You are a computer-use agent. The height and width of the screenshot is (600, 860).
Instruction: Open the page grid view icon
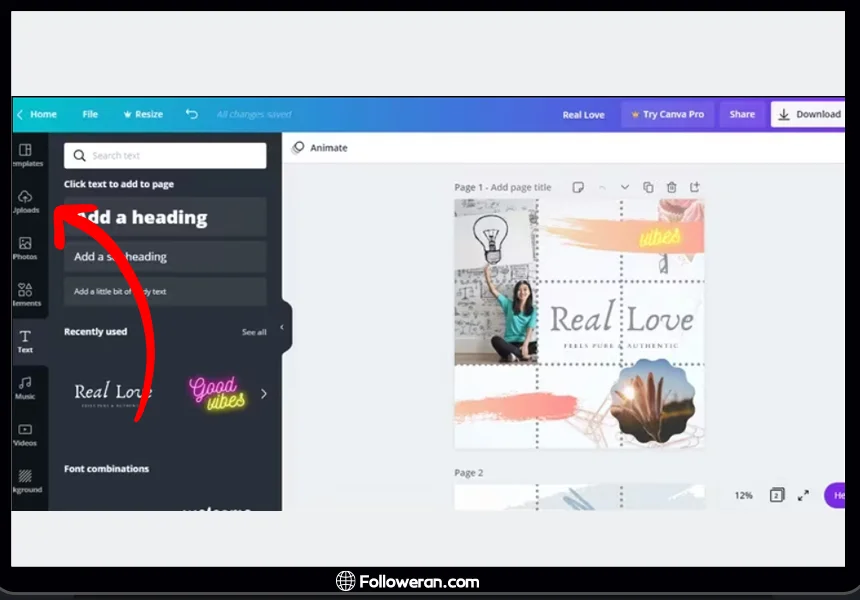pyautogui.click(x=777, y=495)
